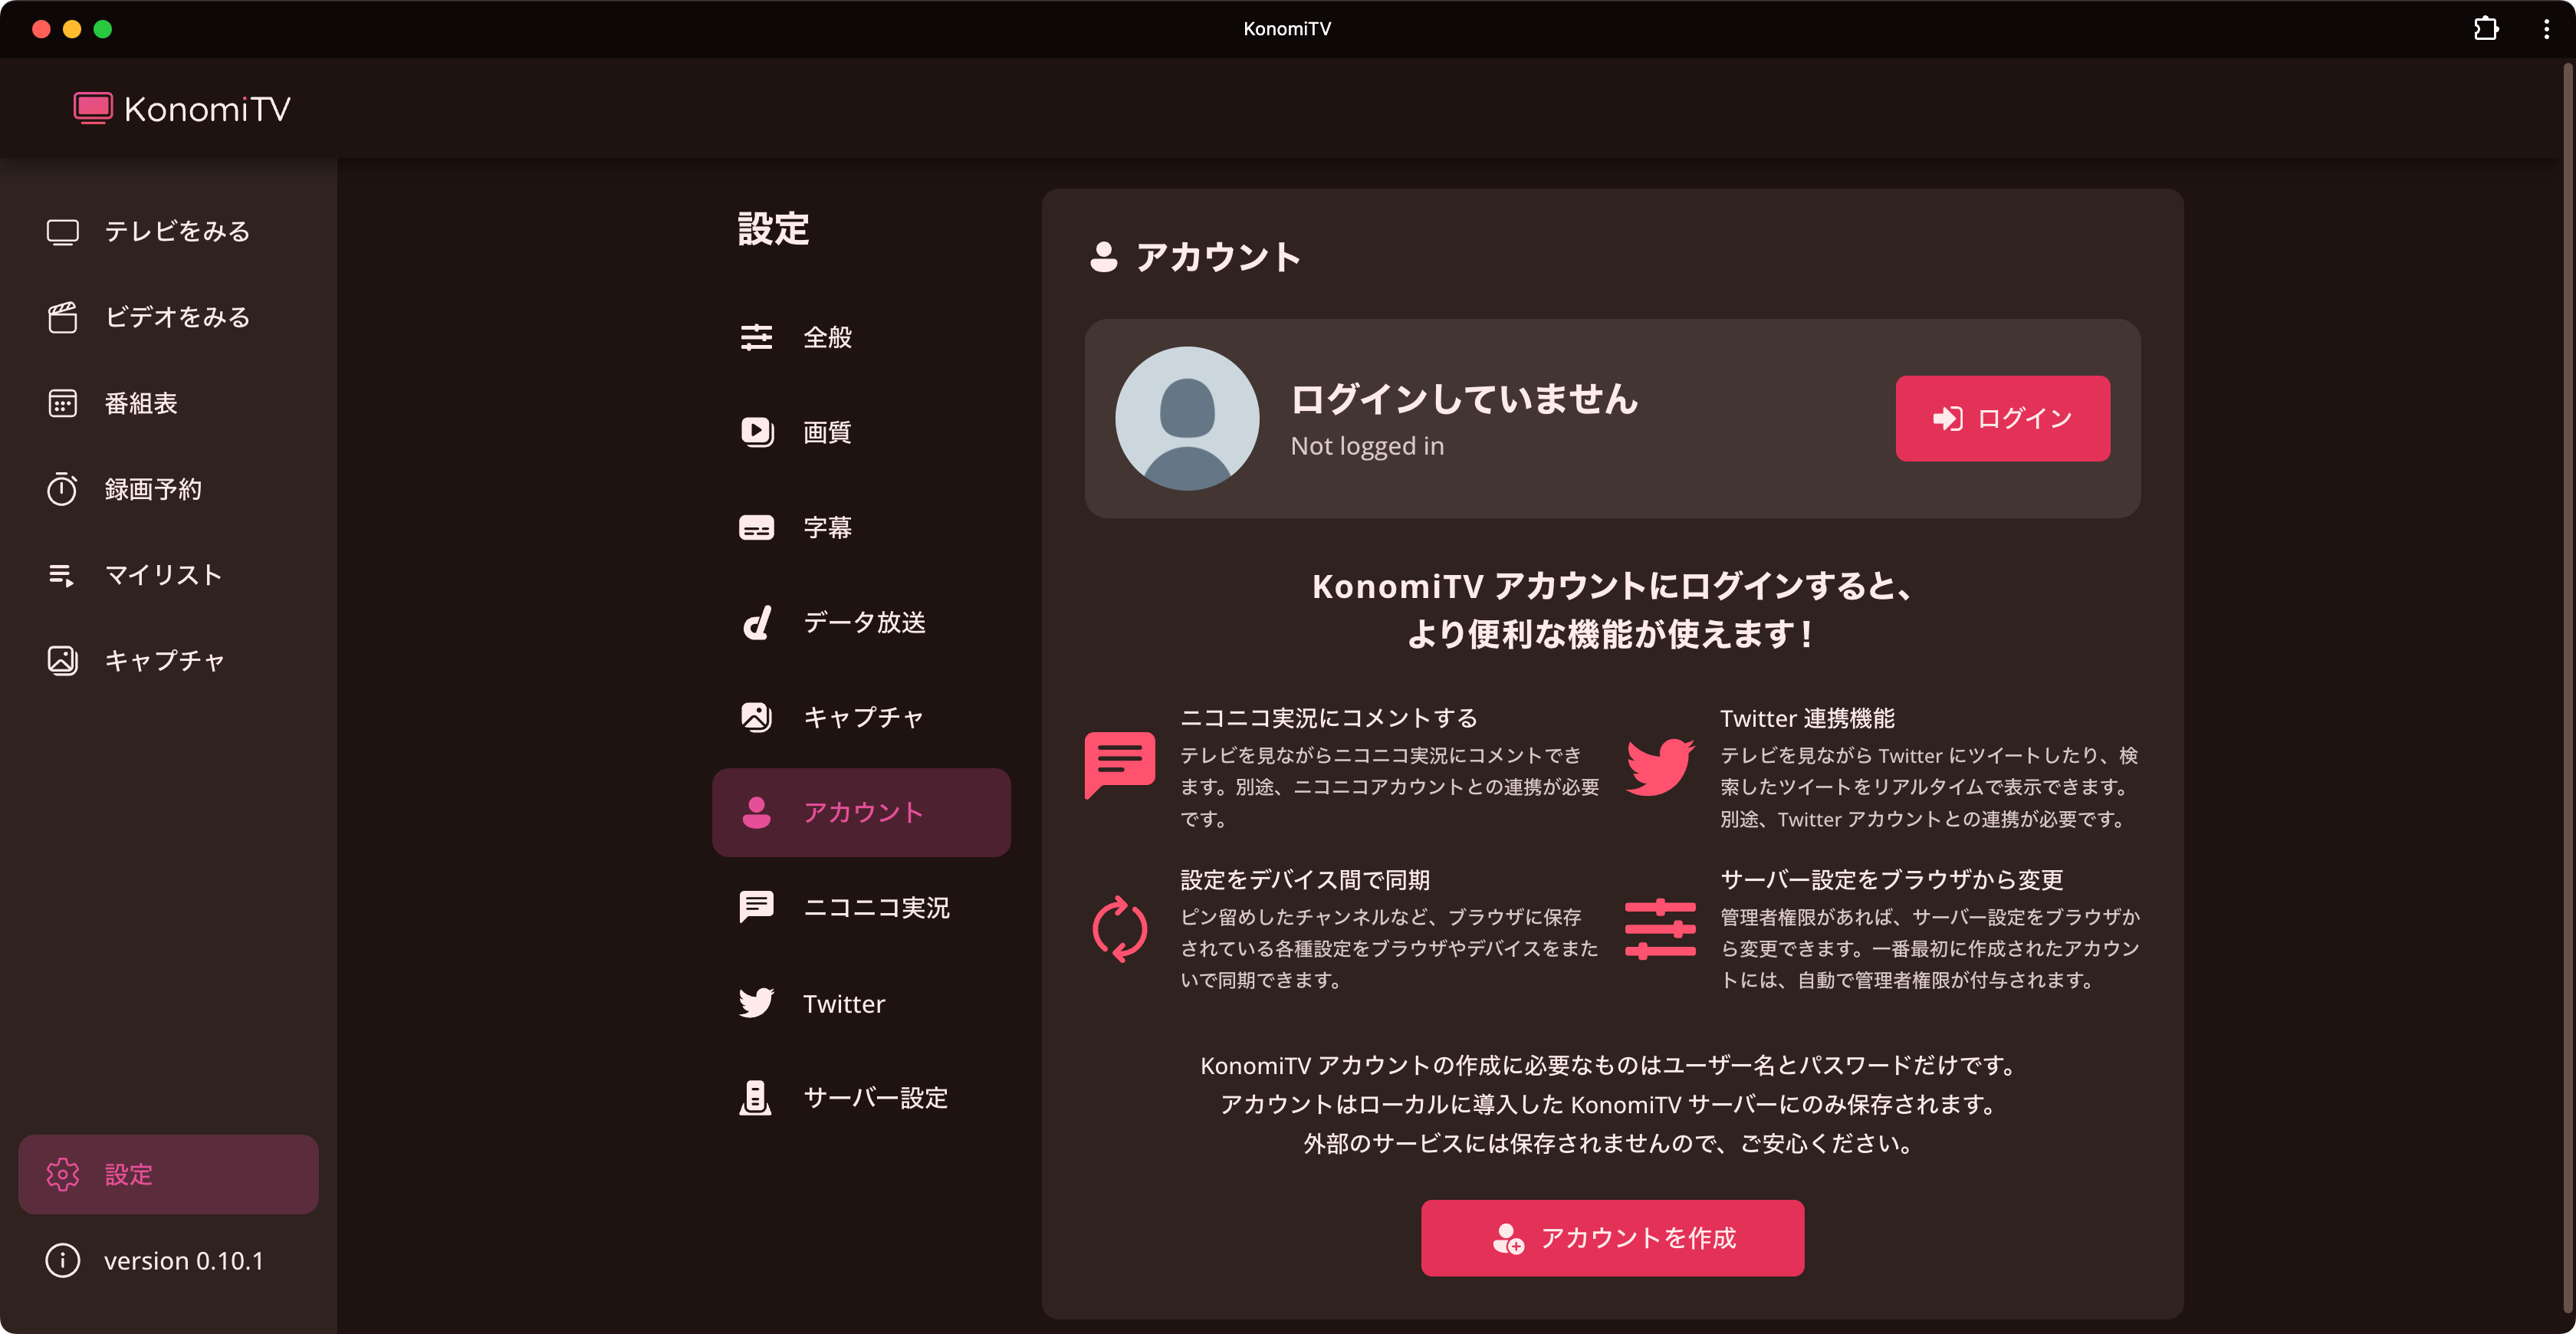Open the three-dot window menu
The width and height of the screenshot is (2576, 1334).
[2546, 29]
